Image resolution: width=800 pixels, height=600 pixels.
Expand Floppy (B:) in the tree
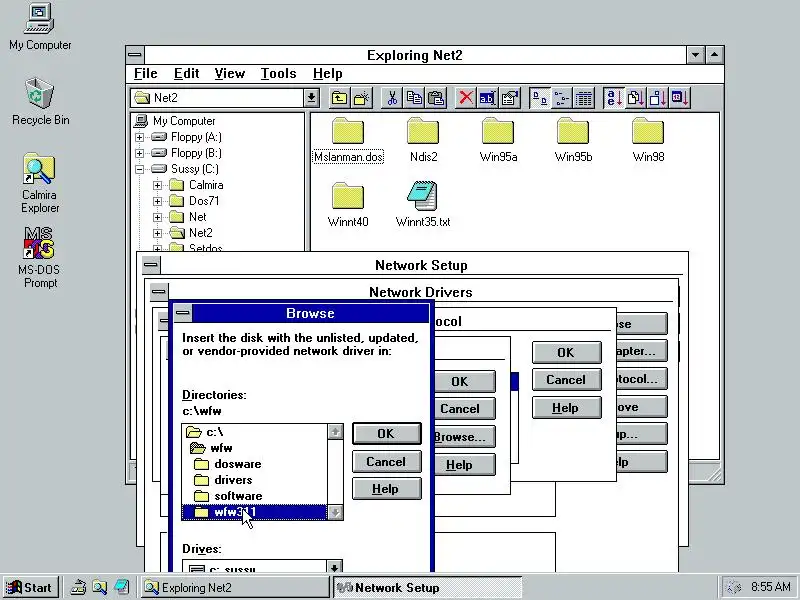(x=139, y=153)
